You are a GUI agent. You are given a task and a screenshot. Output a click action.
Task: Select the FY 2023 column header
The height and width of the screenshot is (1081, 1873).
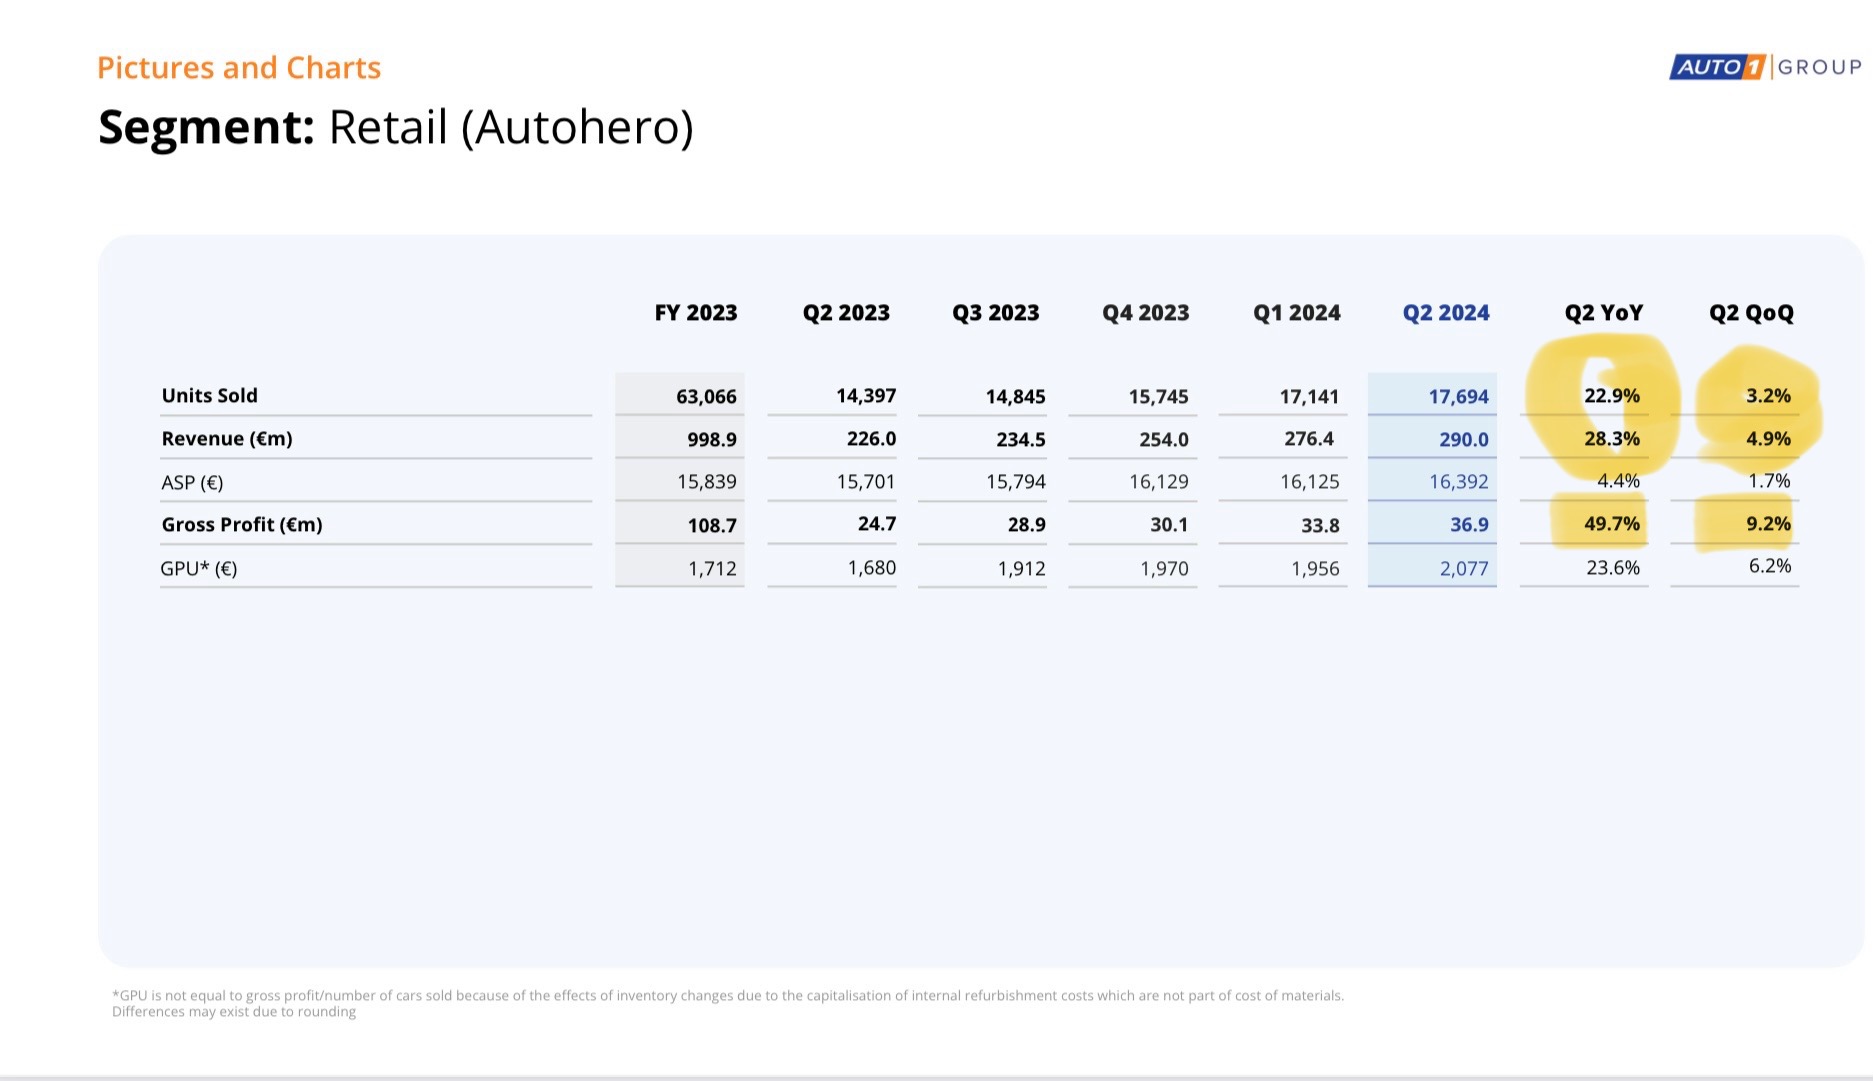(x=695, y=313)
